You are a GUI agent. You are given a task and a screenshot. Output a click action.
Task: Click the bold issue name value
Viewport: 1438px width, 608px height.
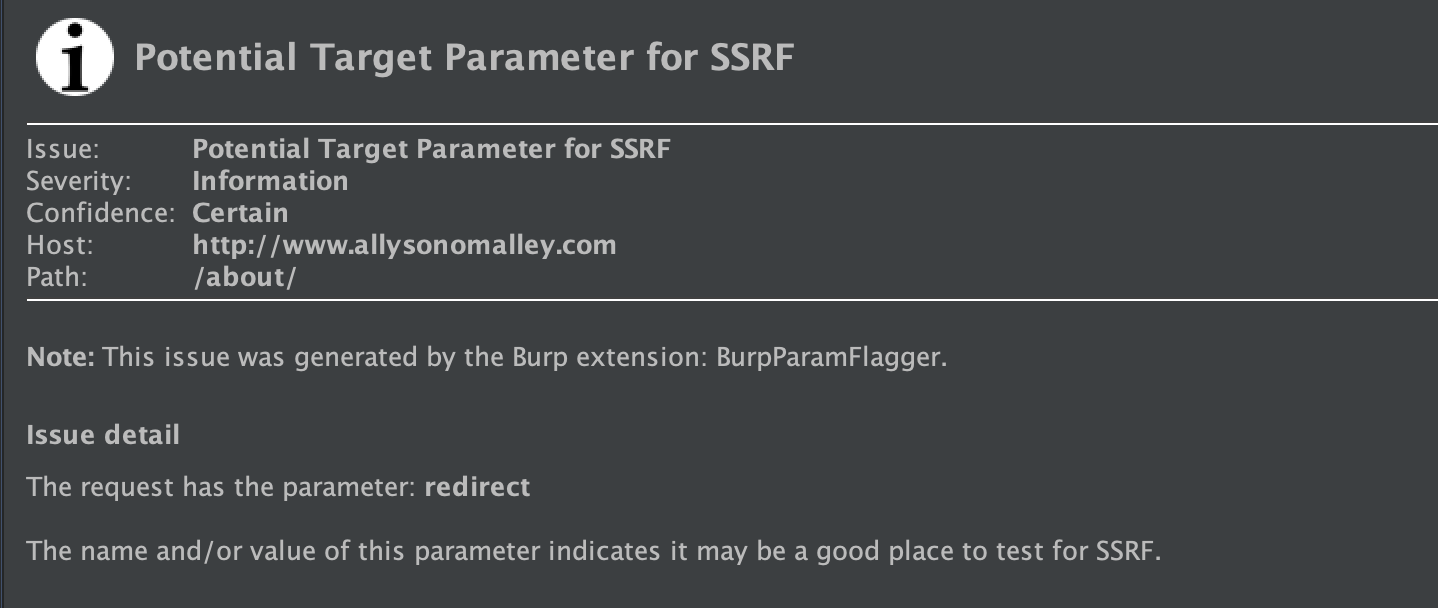point(431,150)
